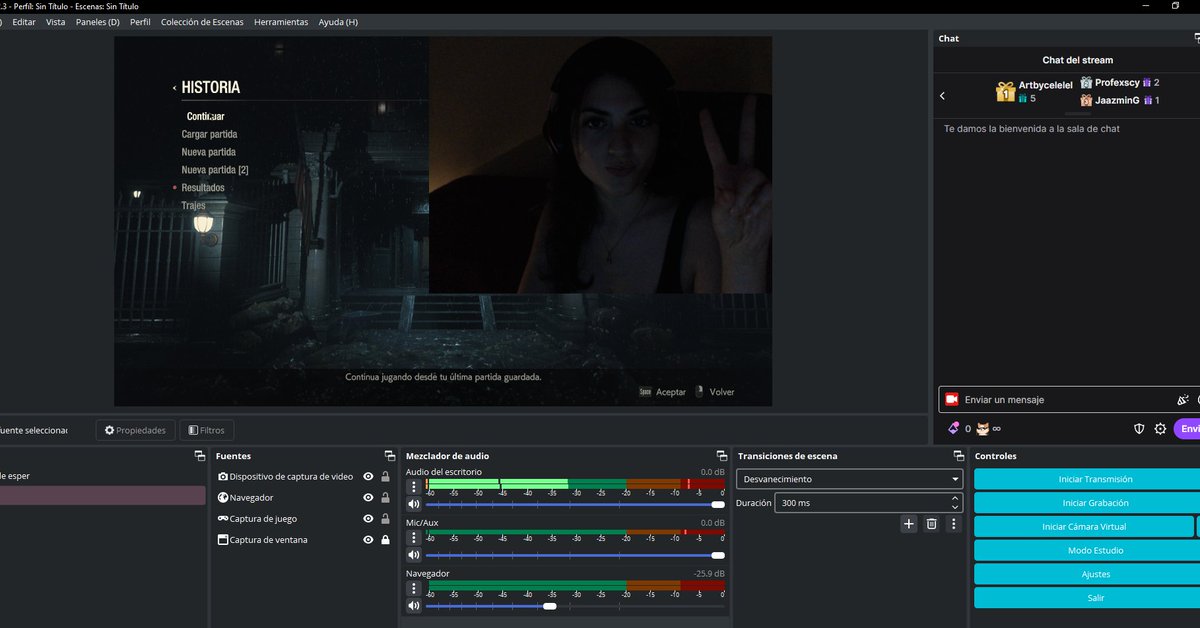This screenshot has width=1200, height=628.
Task: Click Iniciar Cámara Virtual
Action: pyautogui.click(x=1083, y=526)
